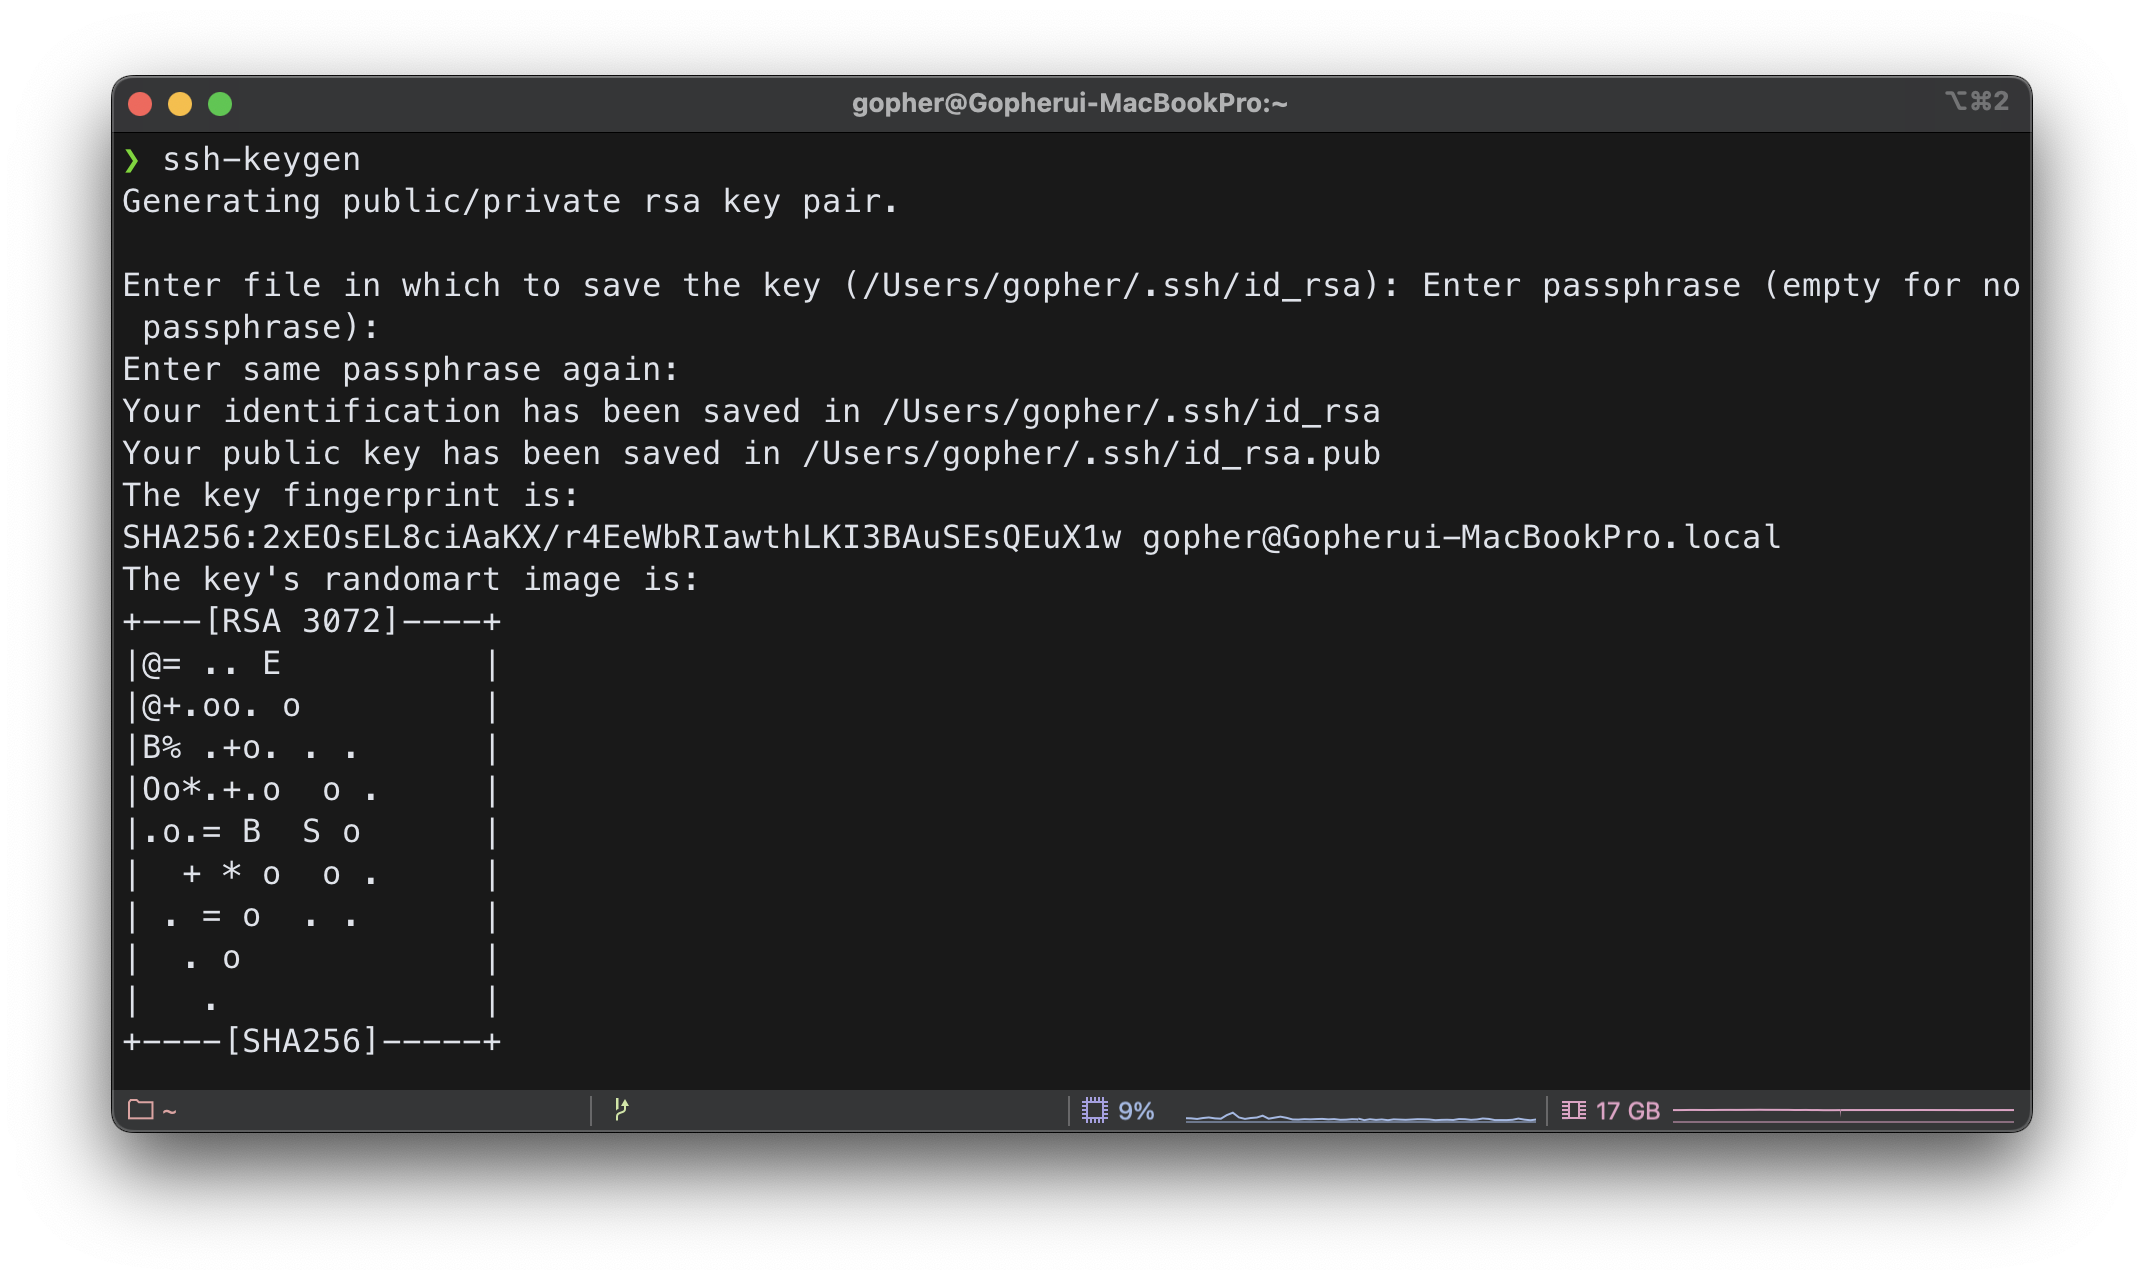Minimize the window with yellow button
Screen dimensions: 2144x1280
[x=180, y=104]
